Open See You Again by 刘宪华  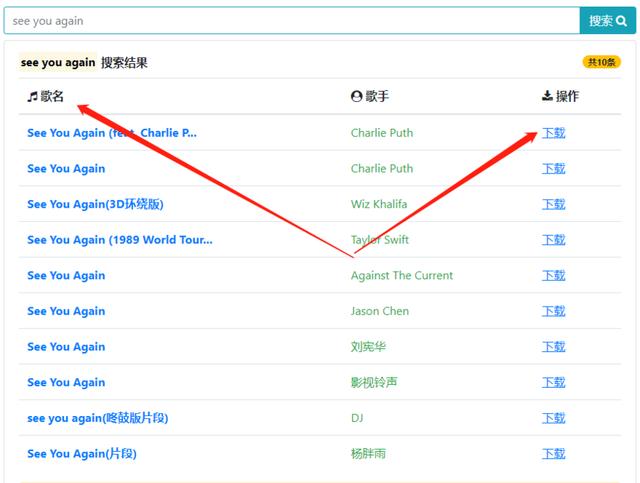(66, 347)
